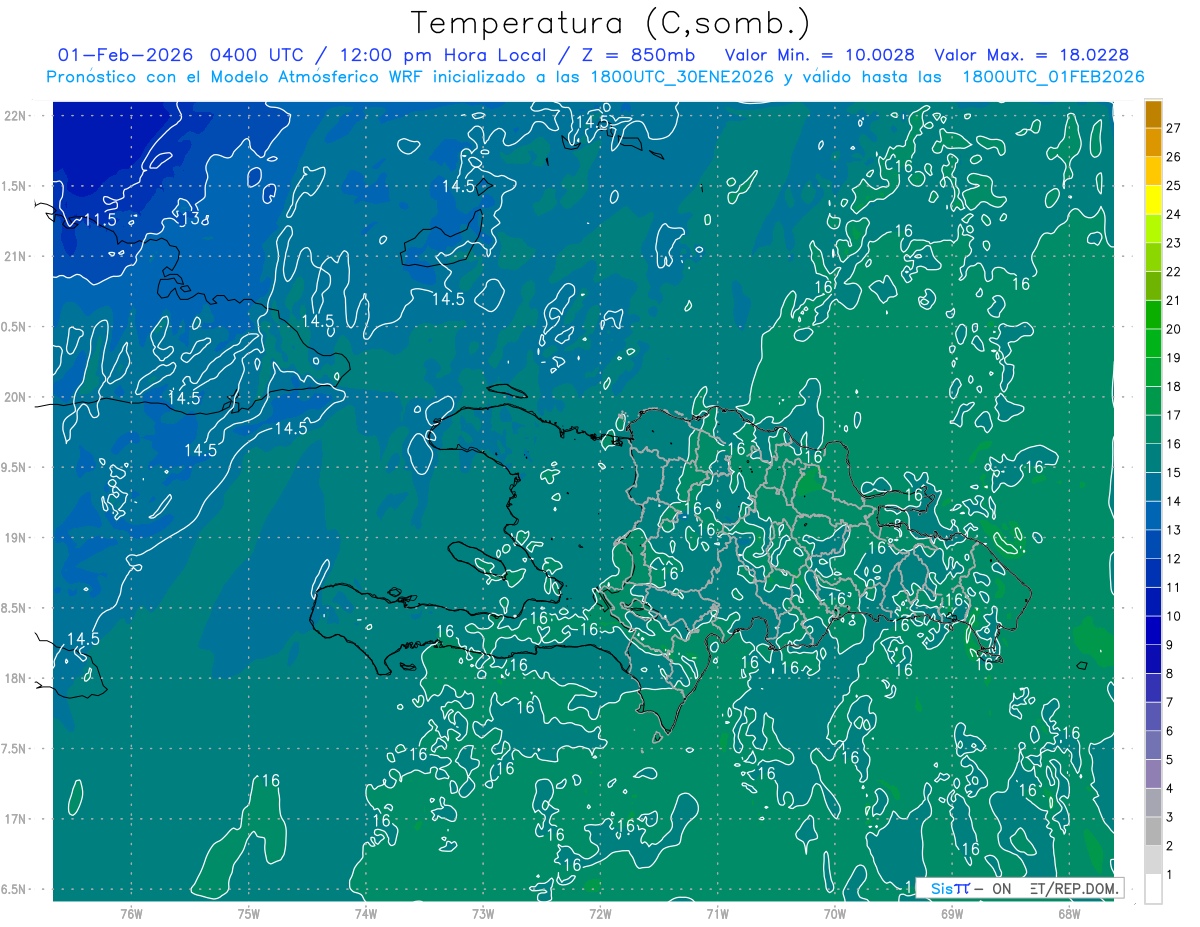Click the "69W" longitude axis label
1200x927 pixels.
(x=952, y=913)
